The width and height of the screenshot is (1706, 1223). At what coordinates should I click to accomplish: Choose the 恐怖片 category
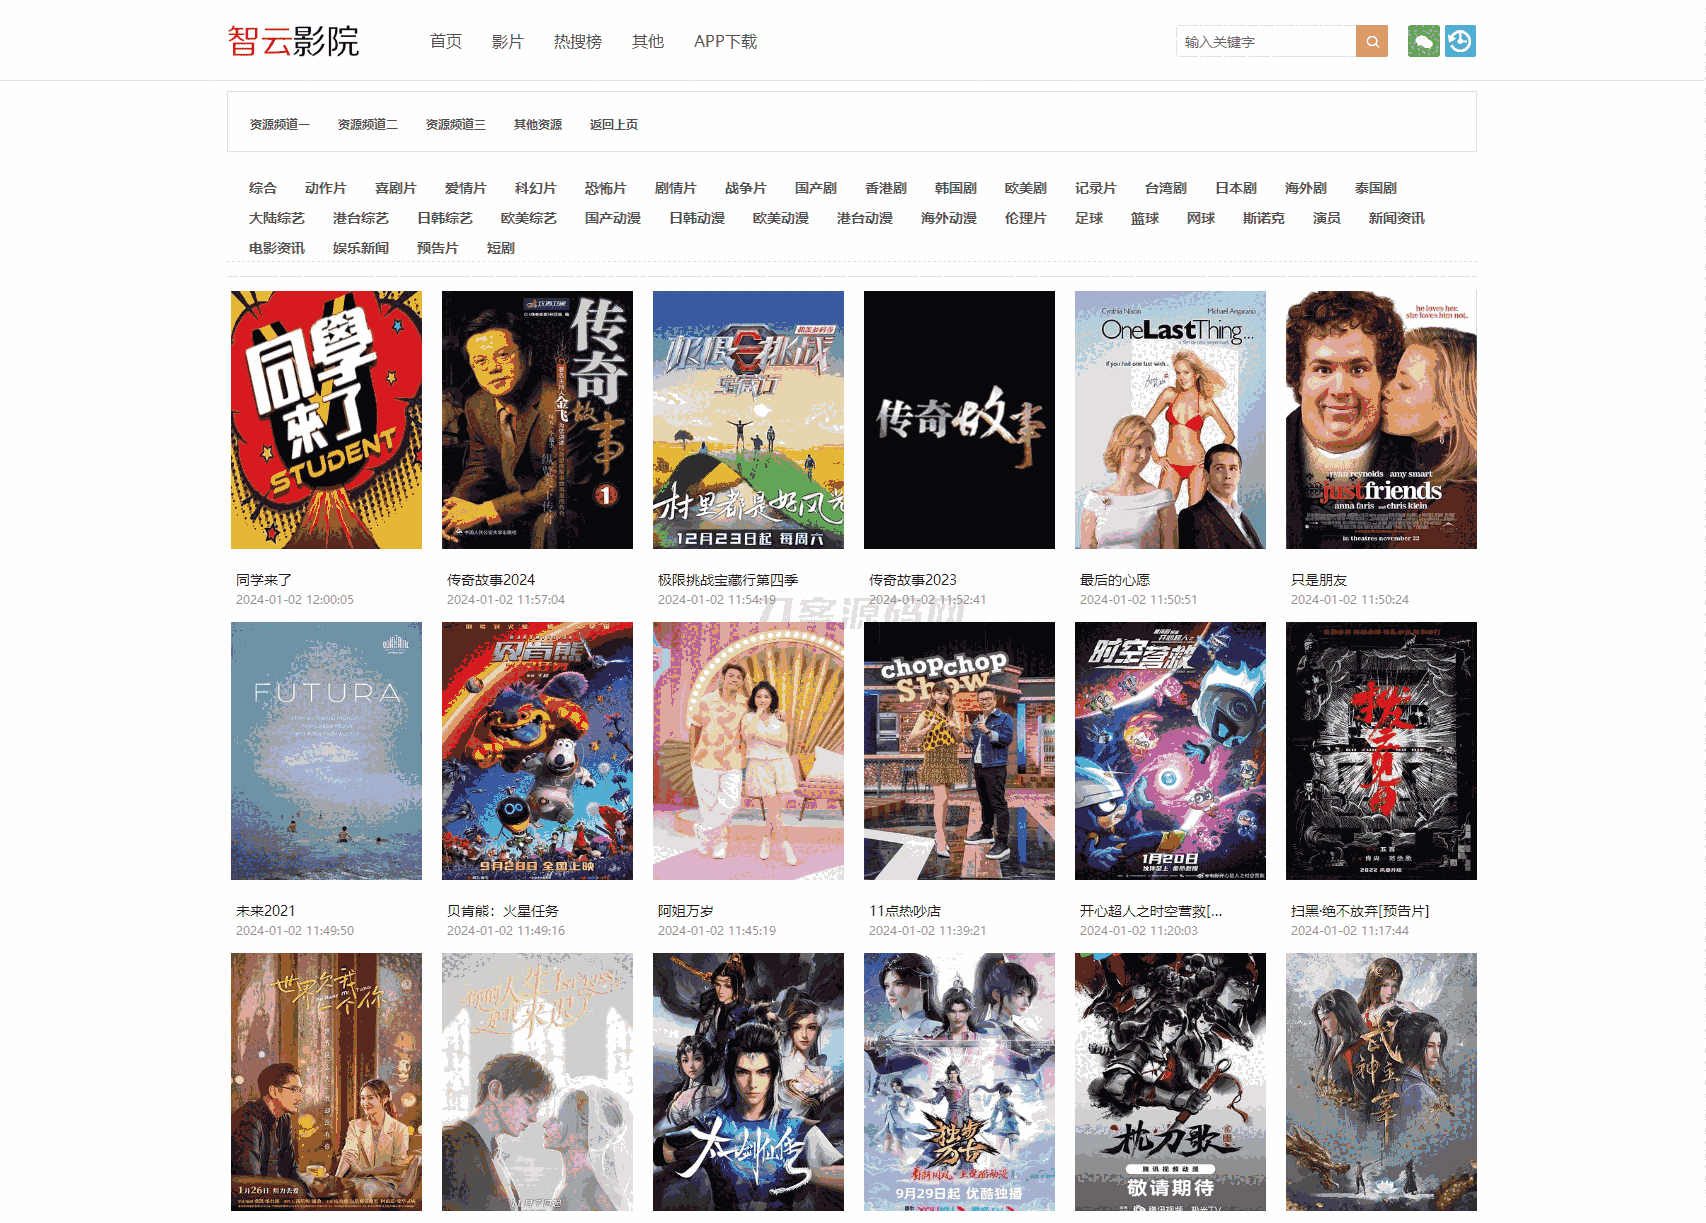[x=606, y=188]
